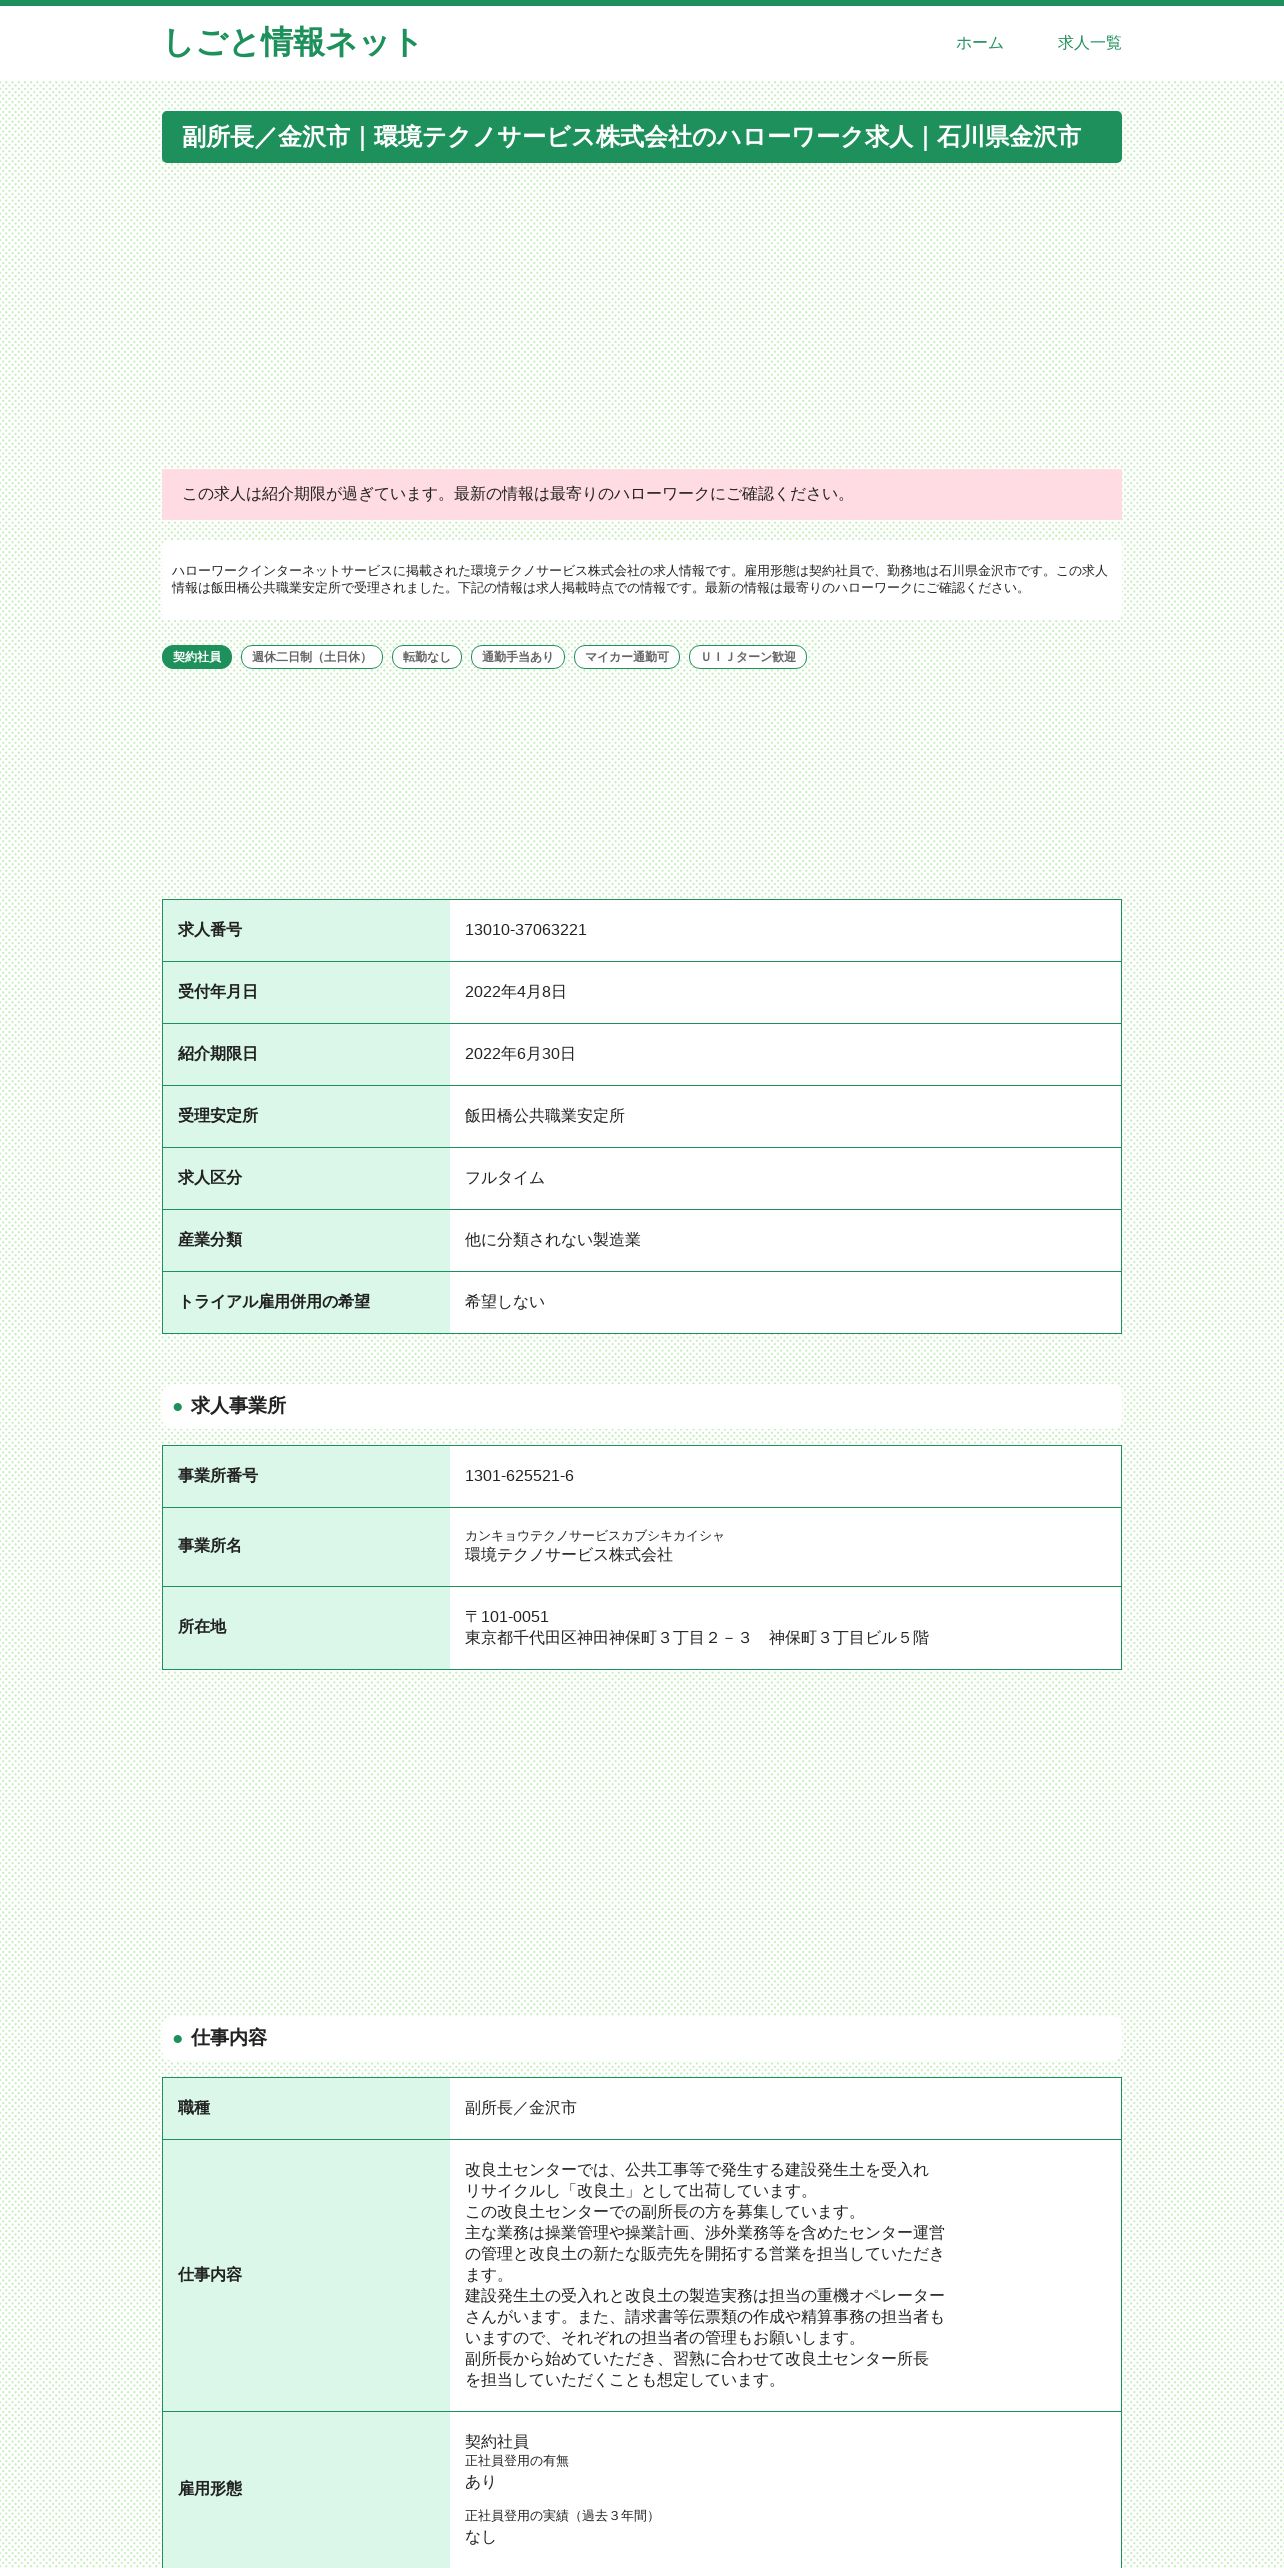The image size is (1284, 2568).
Task: Click the pink expired-listing notice
Action: [642, 494]
